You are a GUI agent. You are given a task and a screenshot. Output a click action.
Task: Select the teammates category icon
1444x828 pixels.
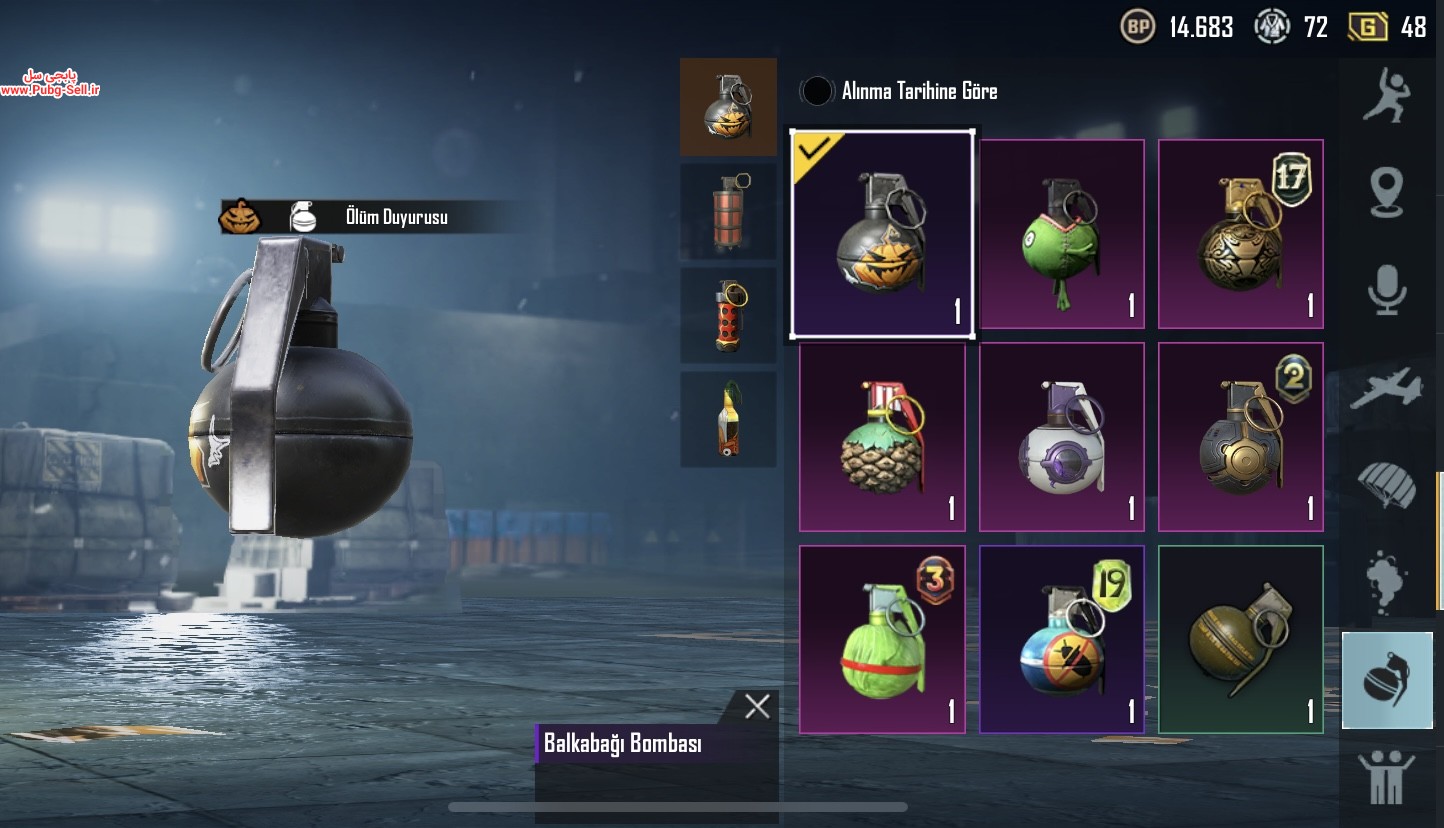1387,778
